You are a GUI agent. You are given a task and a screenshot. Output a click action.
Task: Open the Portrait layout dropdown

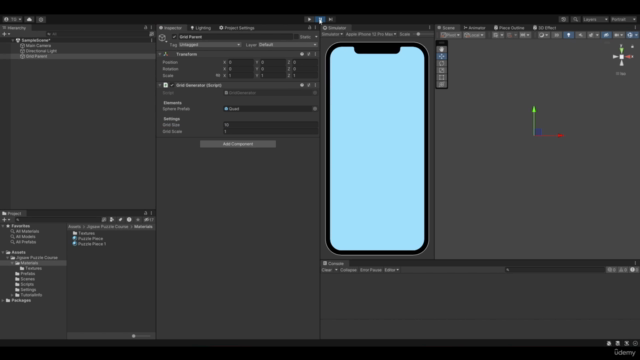(623, 19)
